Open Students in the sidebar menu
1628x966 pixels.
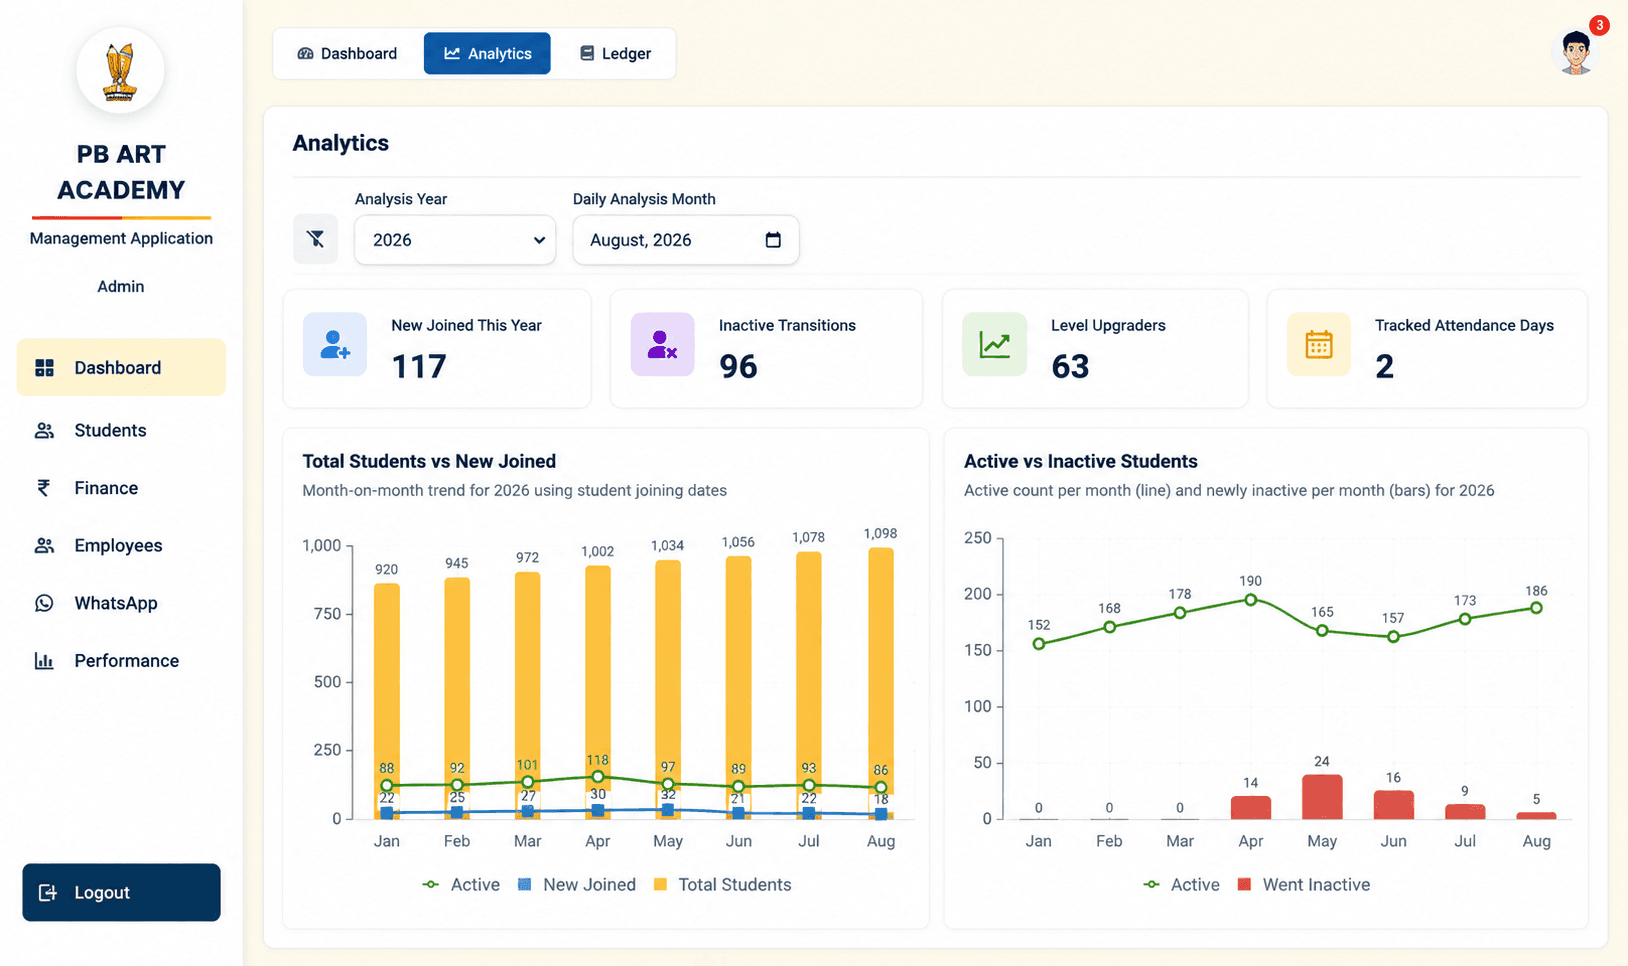coord(121,431)
